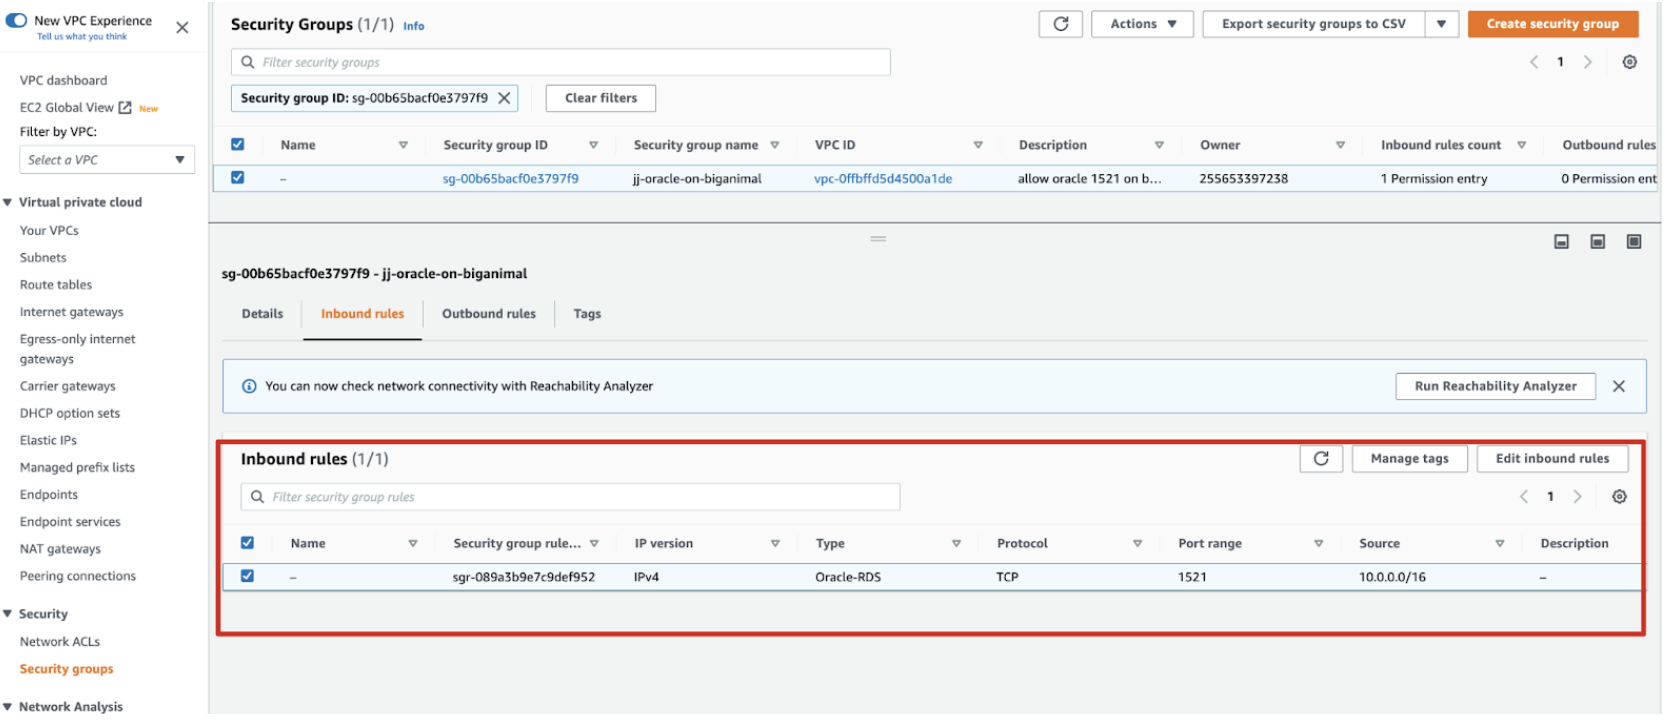
Task: Click Edit inbound rules button
Action: pyautogui.click(x=1552, y=459)
